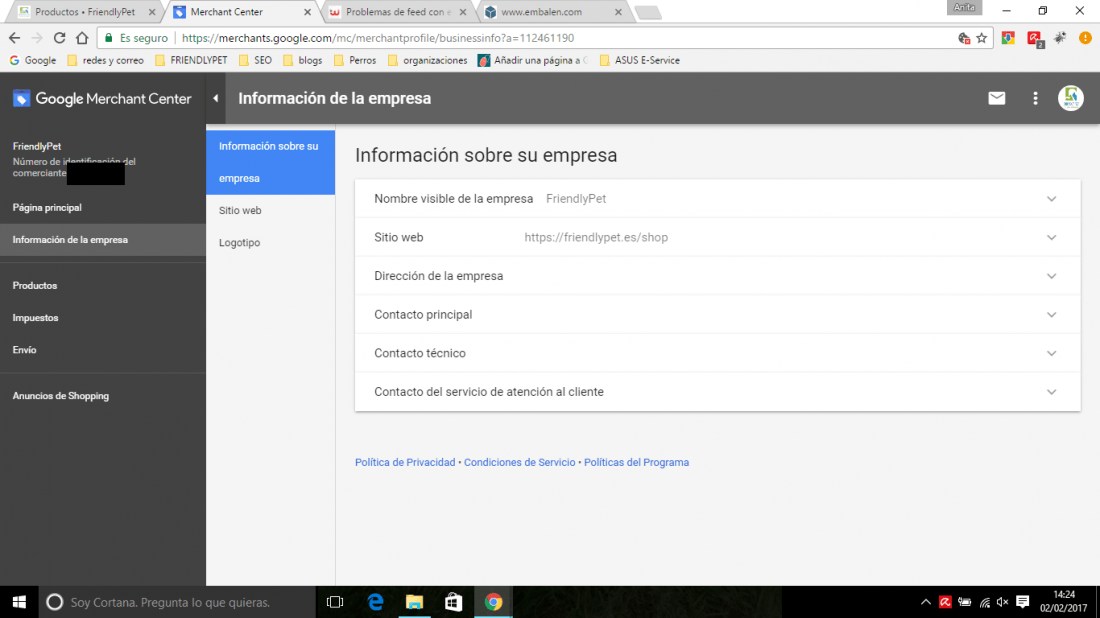The width and height of the screenshot is (1100, 618).
Task: Reload the page with refresh icon
Action: (60, 38)
